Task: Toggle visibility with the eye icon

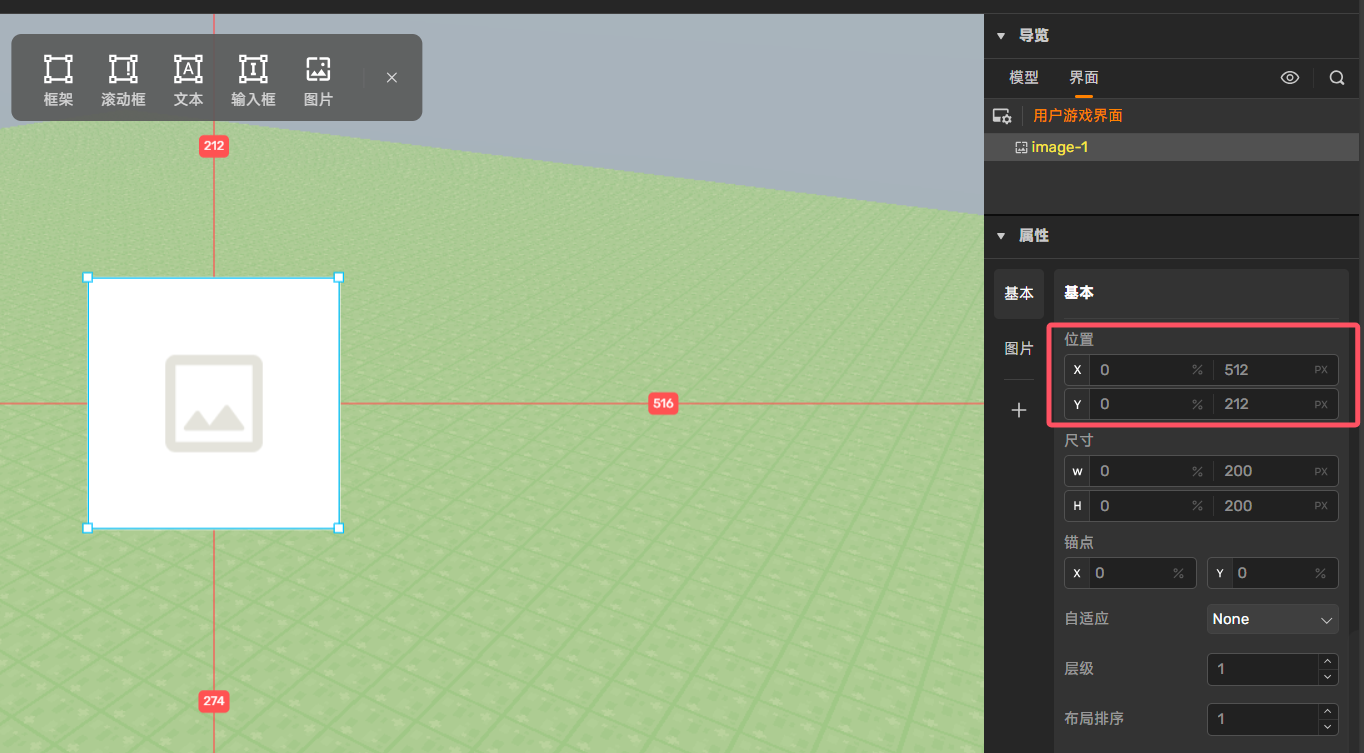Action: [1290, 78]
